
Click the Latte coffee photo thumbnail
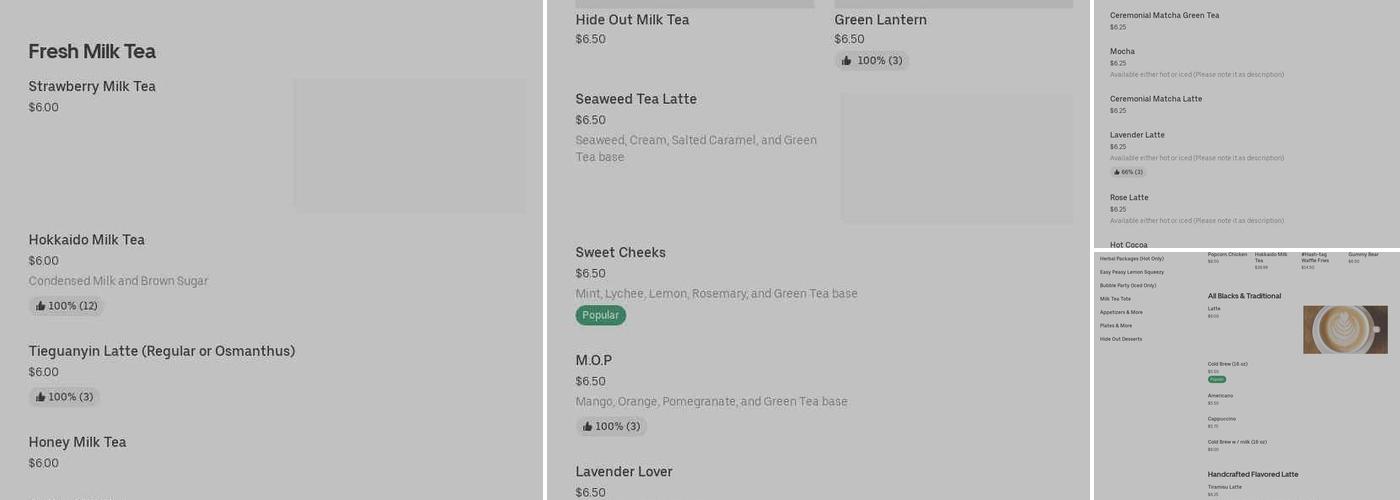pyautogui.click(x=1345, y=329)
